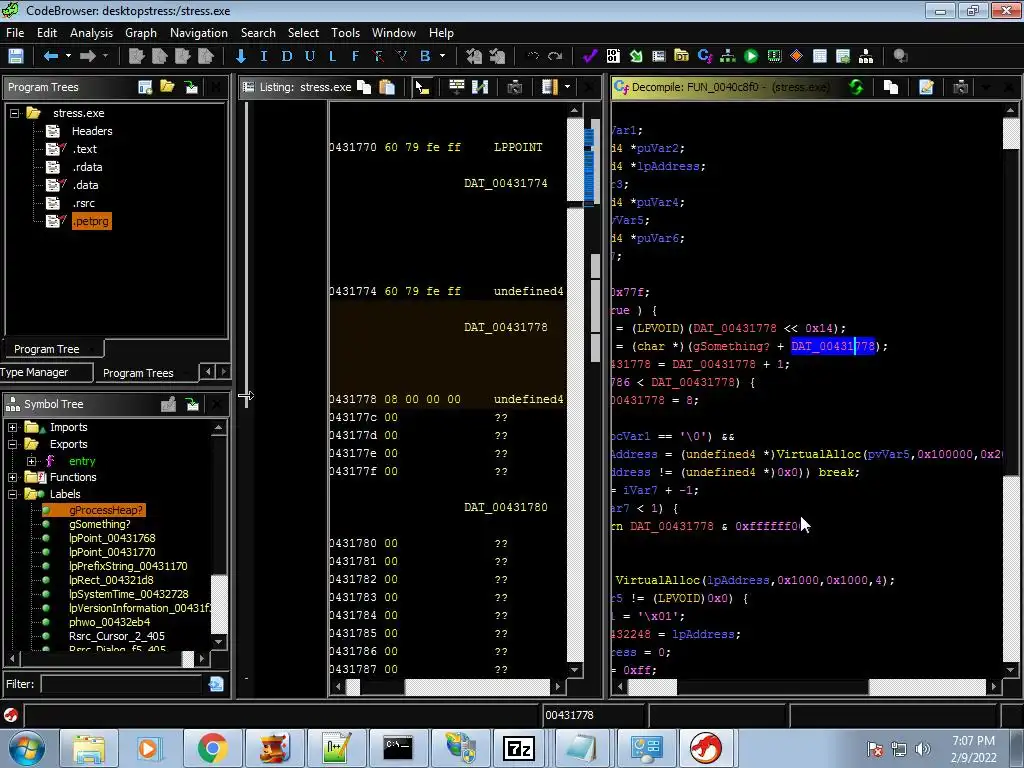Go to next Bookmark (B icon)
Viewport: 1024px width, 768px height.
click(x=425, y=56)
